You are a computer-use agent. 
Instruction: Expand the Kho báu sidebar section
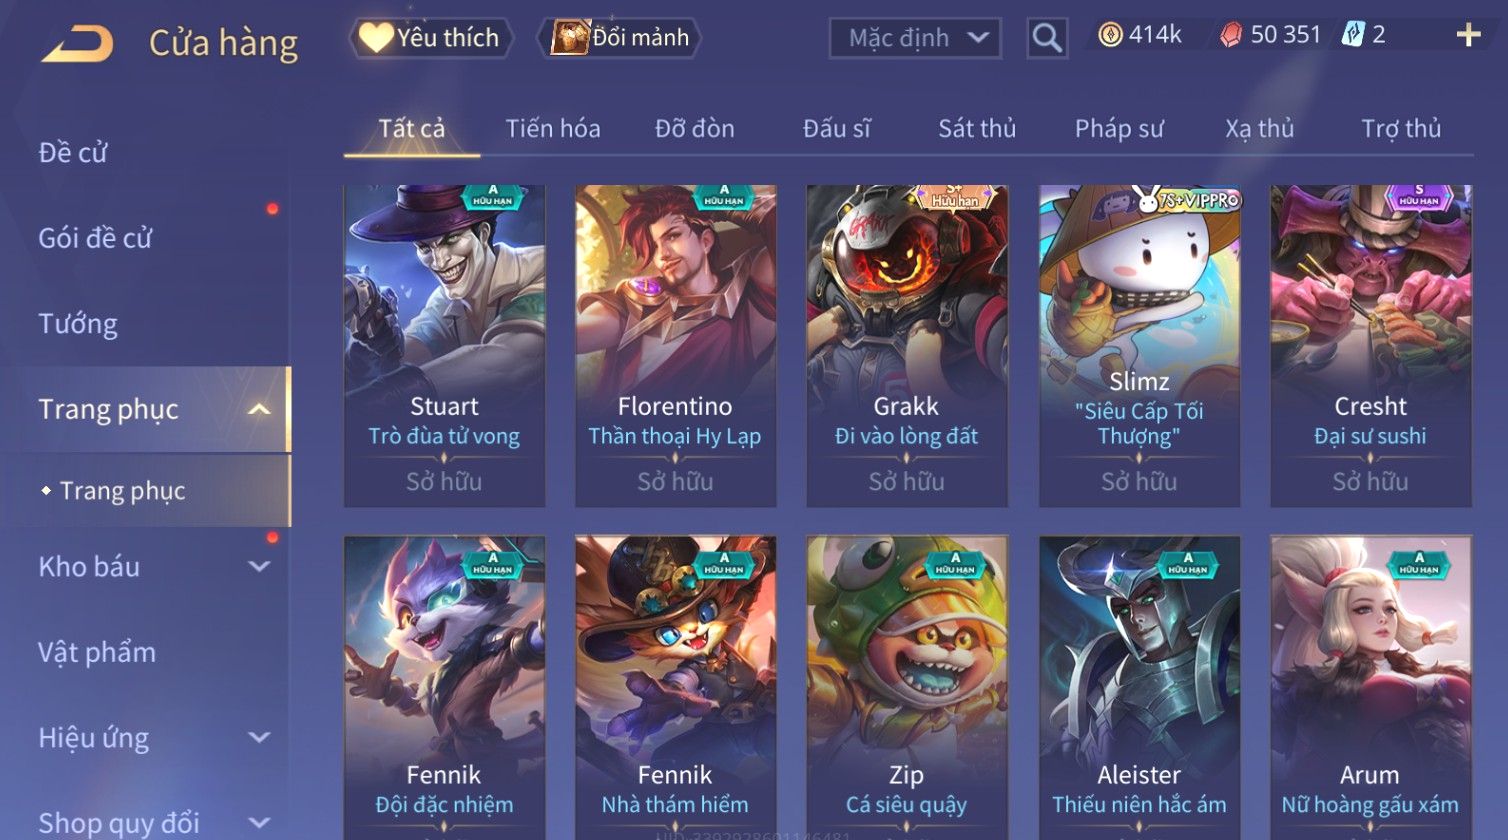tap(259, 567)
